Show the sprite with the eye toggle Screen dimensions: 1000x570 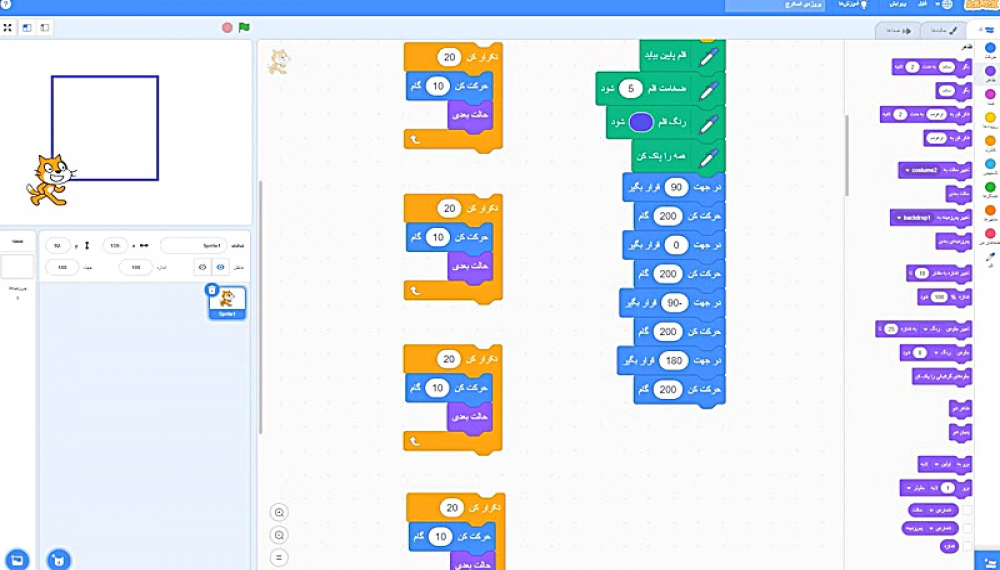220,267
